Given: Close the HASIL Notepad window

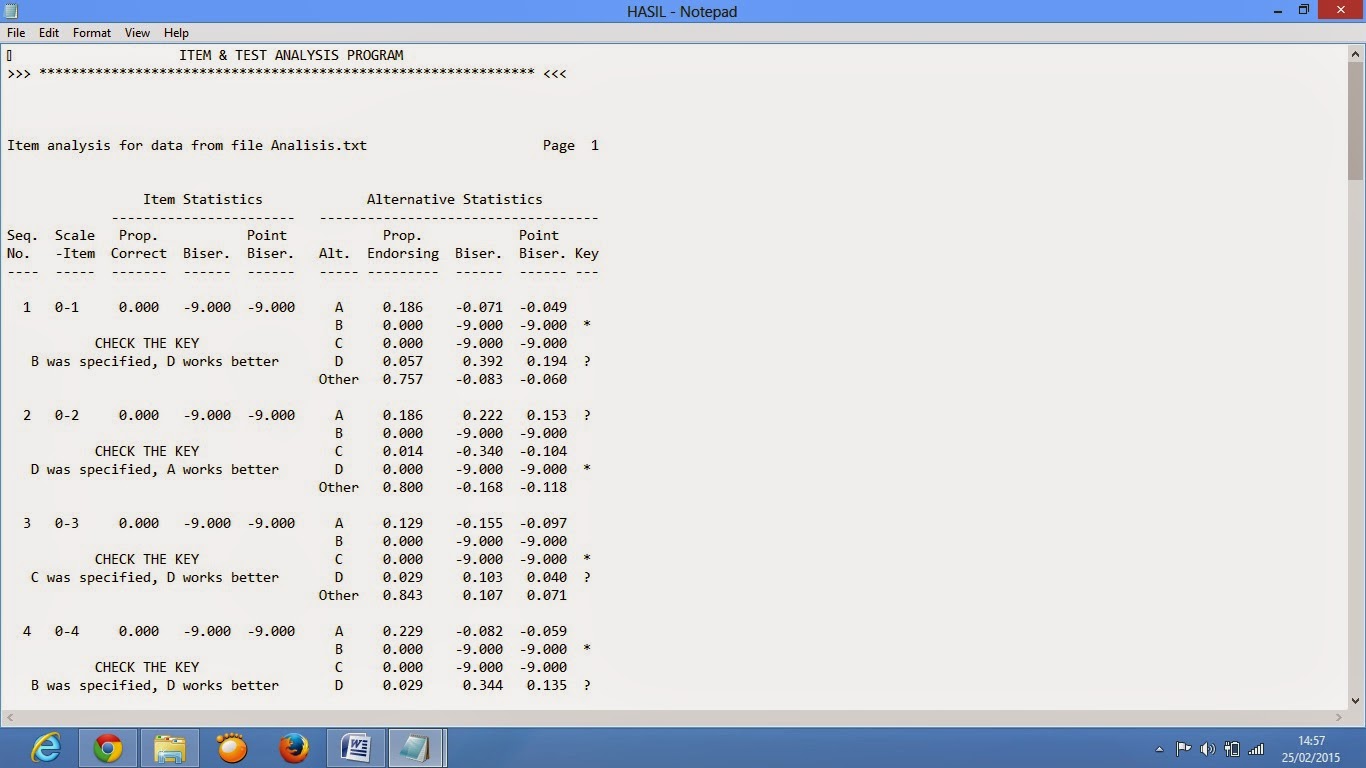Looking at the screenshot, I should (x=1340, y=10).
